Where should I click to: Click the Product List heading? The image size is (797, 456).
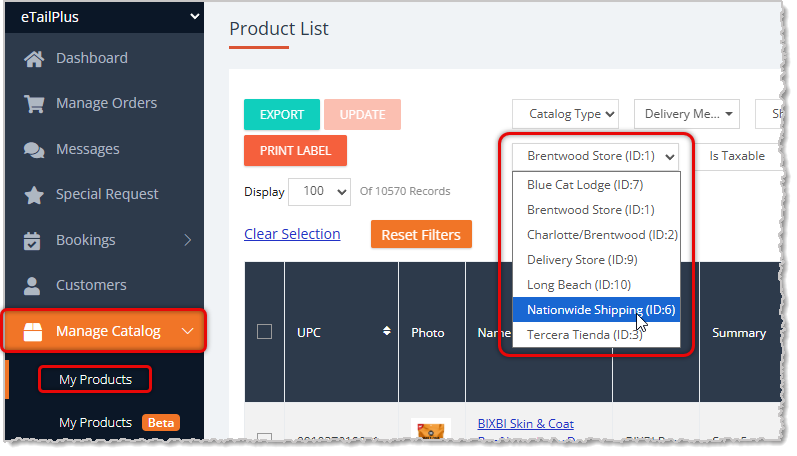279,28
